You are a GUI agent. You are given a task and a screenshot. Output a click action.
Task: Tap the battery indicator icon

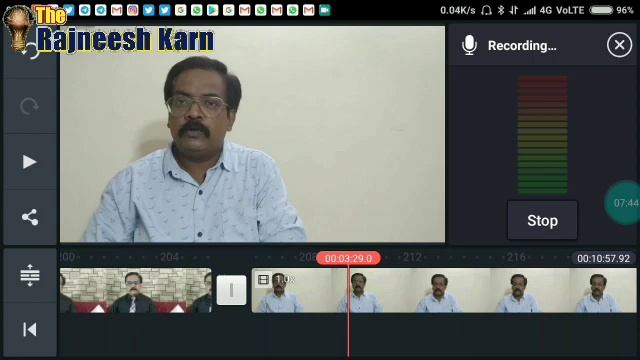(x=601, y=10)
